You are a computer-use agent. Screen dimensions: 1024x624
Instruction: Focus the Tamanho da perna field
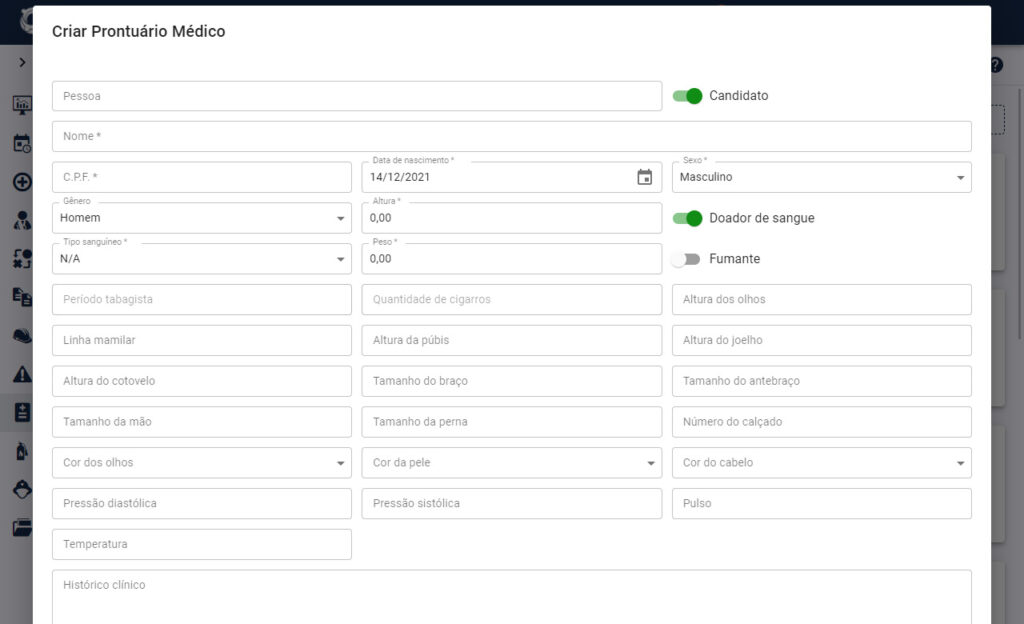click(511, 422)
